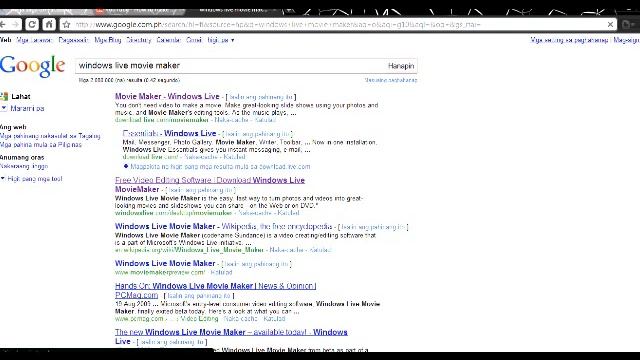Click the Google logo
Screen dimensions: 640x360
point(33,66)
